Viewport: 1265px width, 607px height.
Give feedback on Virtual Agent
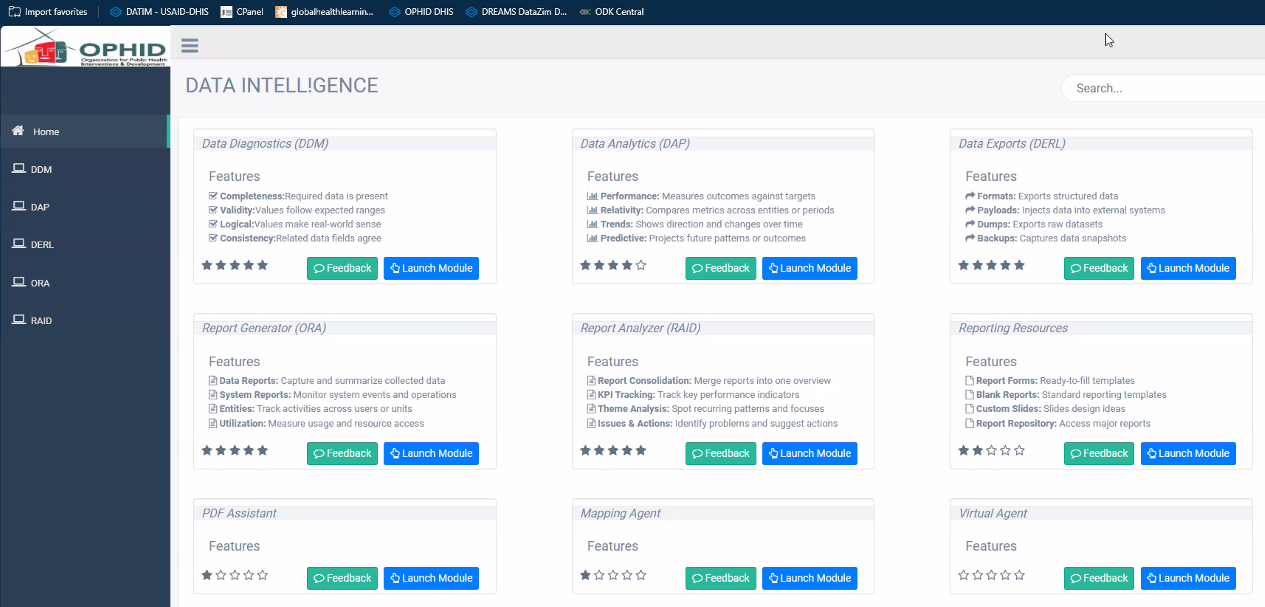[1099, 578]
